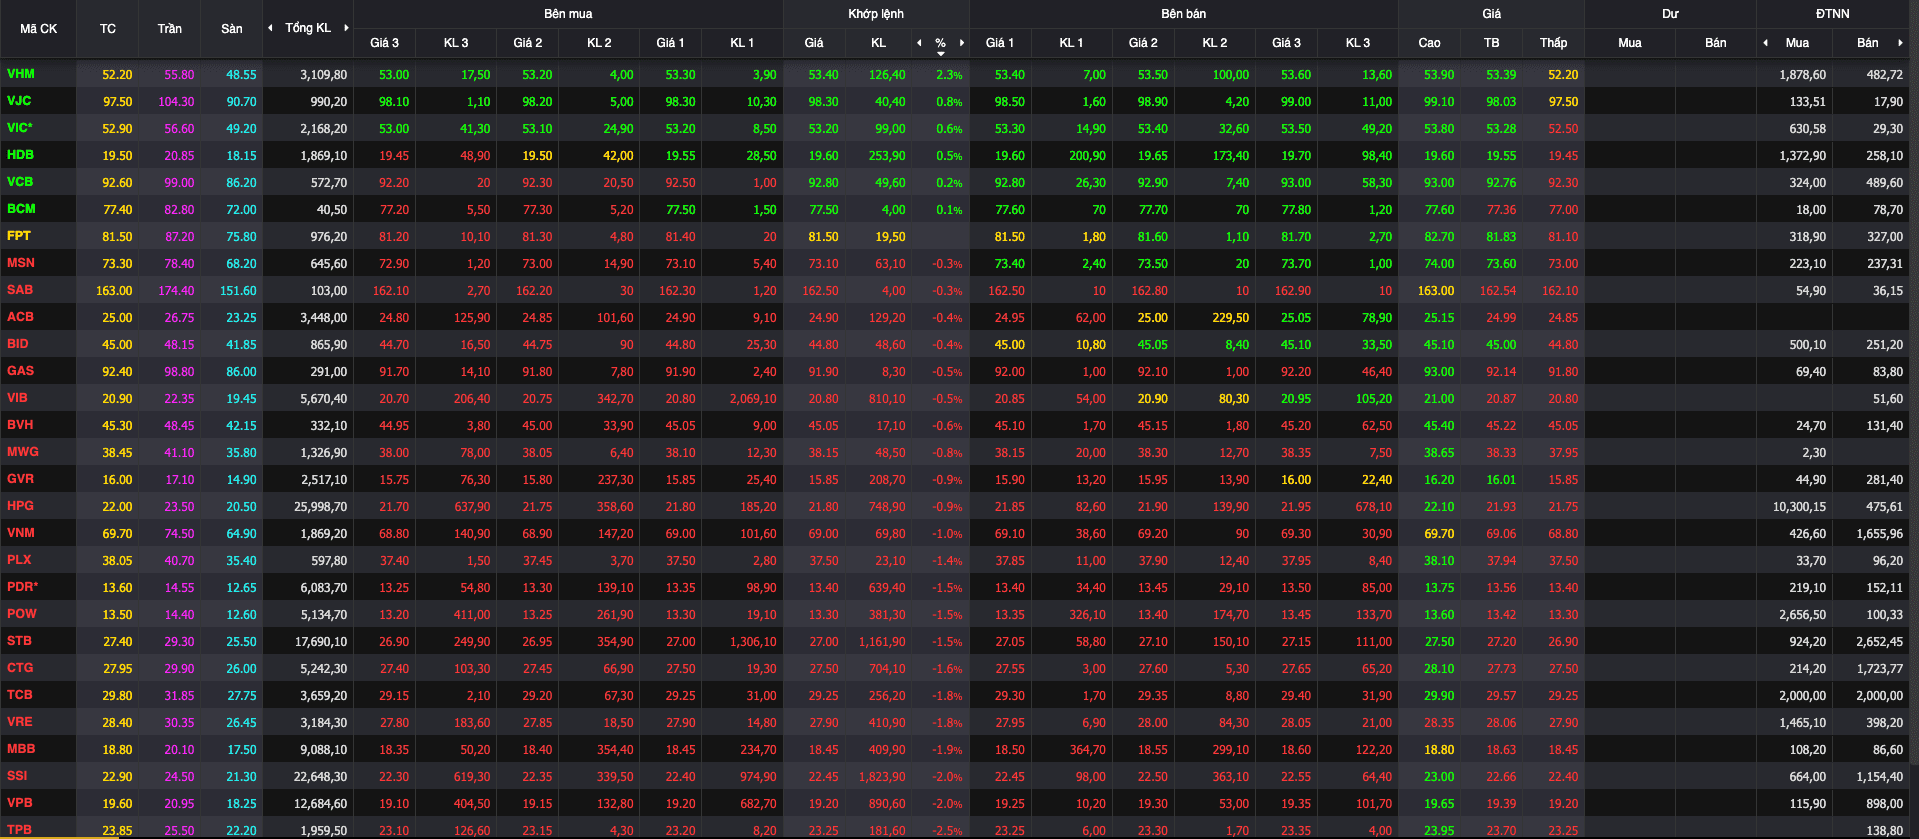Screen dimensions: 1919x839
Task: Select the BVH ticker symbol
Action: coord(20,425)
